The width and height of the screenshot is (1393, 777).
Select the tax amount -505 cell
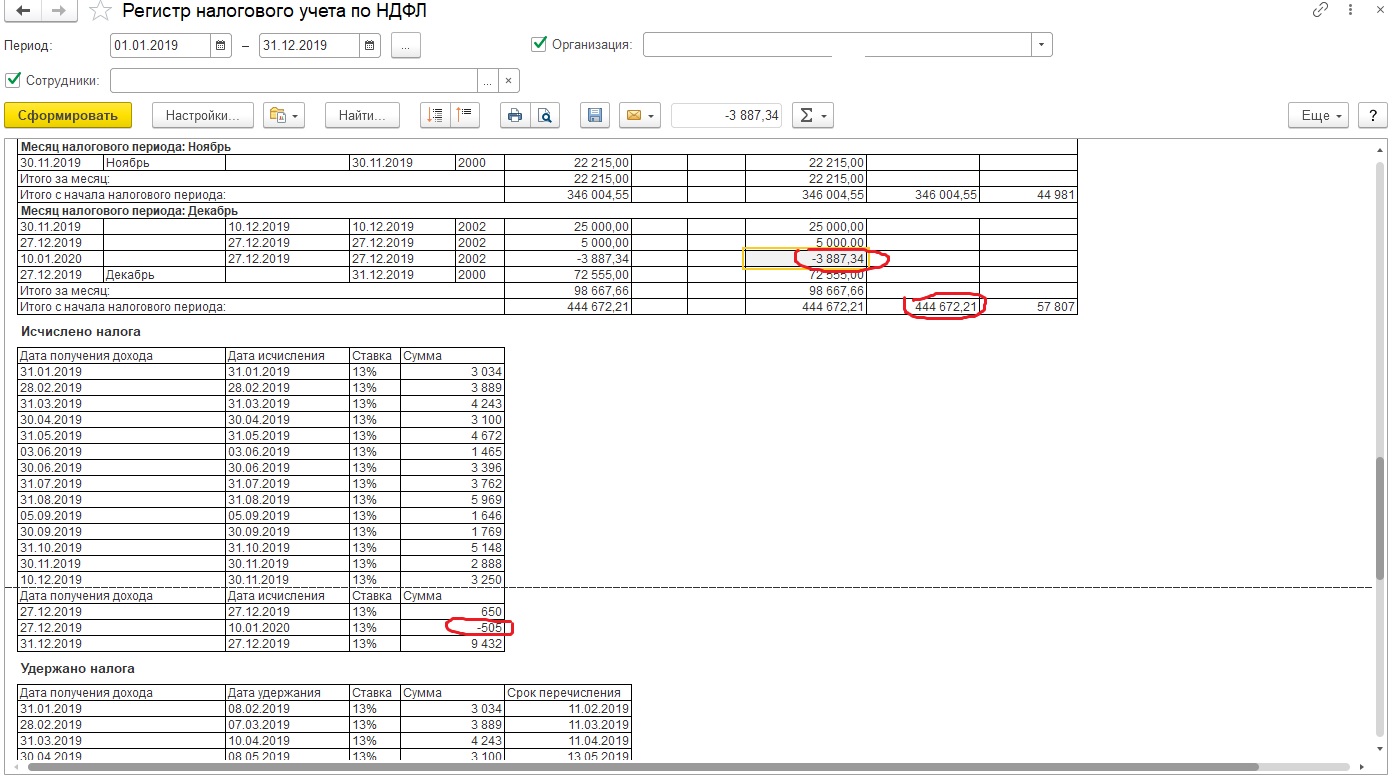(452, 627)
